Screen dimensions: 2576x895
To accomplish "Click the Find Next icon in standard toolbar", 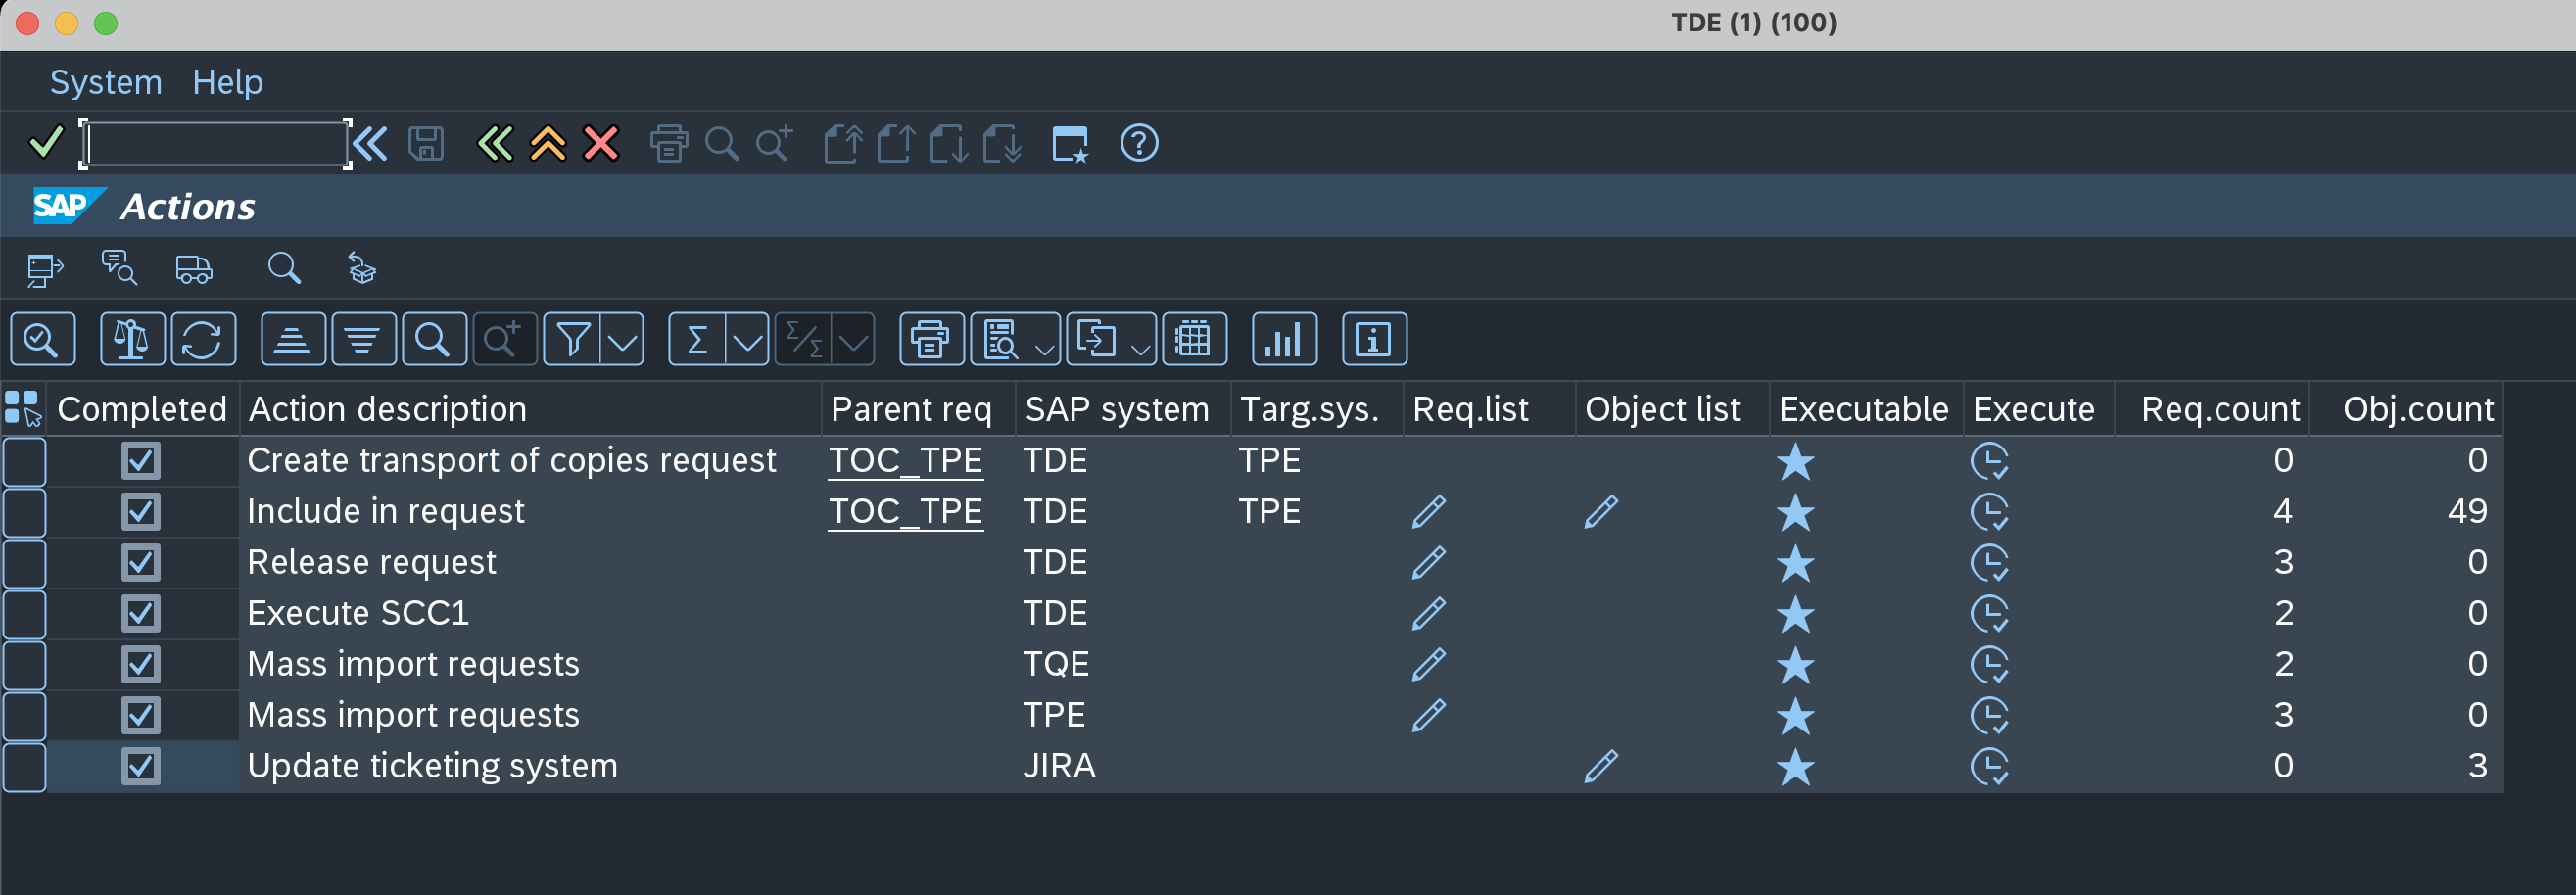I will click(774, 143).
